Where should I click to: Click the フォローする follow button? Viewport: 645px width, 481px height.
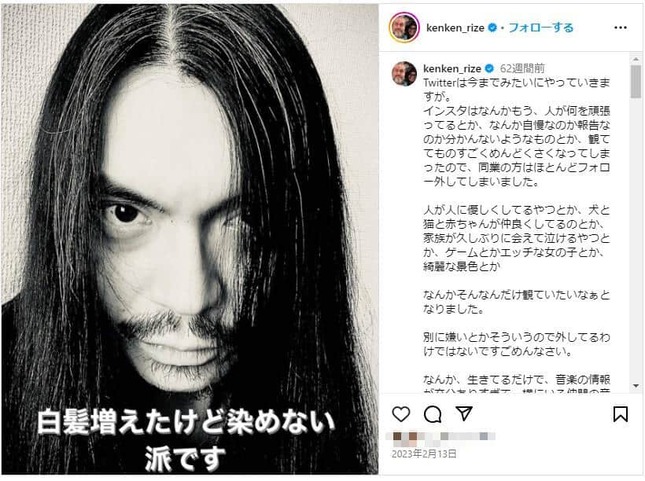click(x=541, y=28)
